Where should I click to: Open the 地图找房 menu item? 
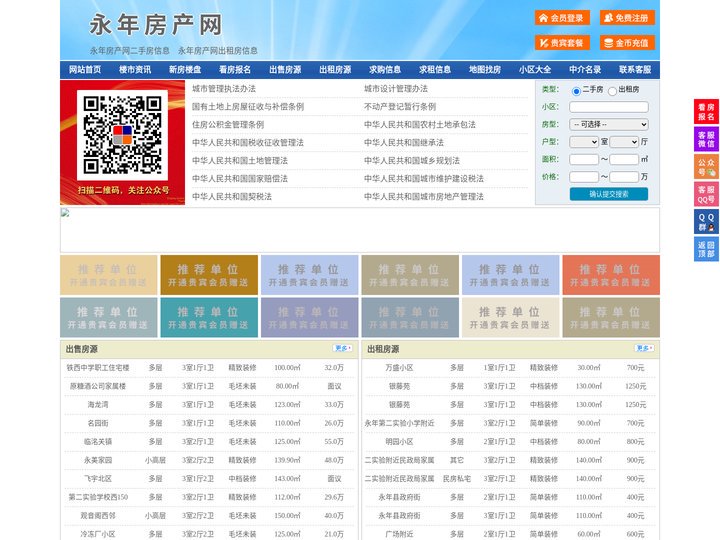click(x=485, y=70)
